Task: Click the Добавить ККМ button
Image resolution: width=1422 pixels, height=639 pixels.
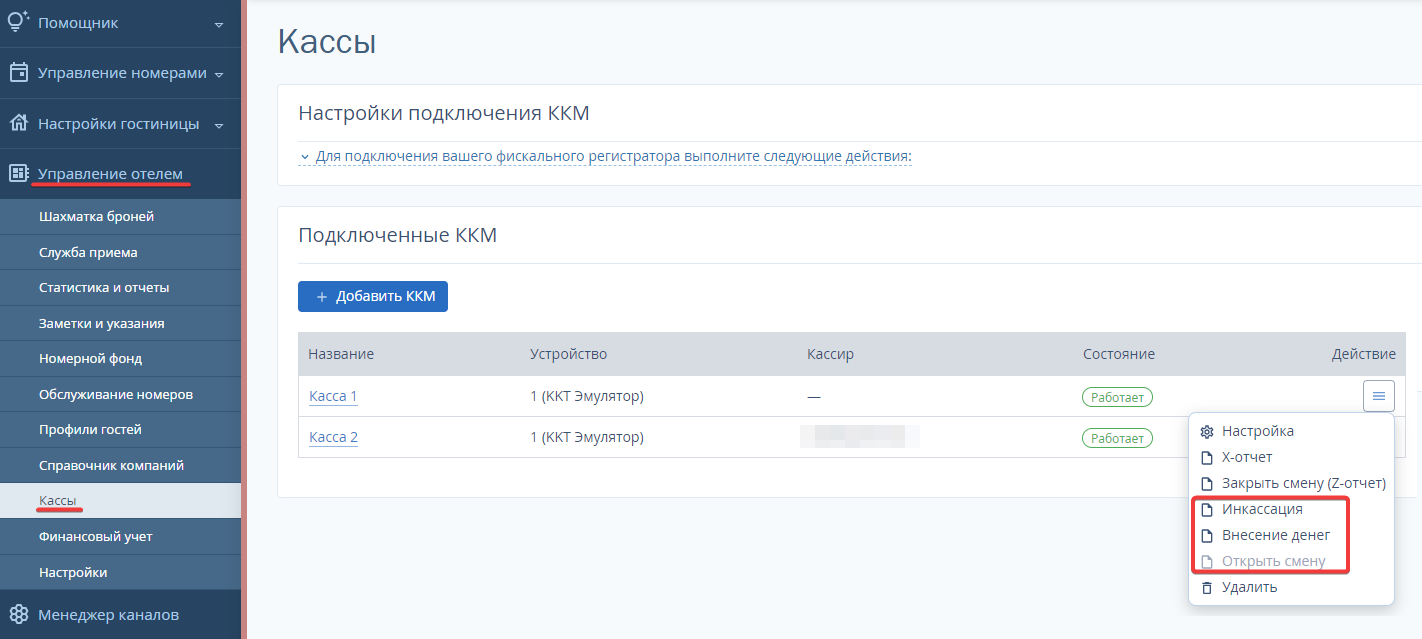Action: pos(373,296)
